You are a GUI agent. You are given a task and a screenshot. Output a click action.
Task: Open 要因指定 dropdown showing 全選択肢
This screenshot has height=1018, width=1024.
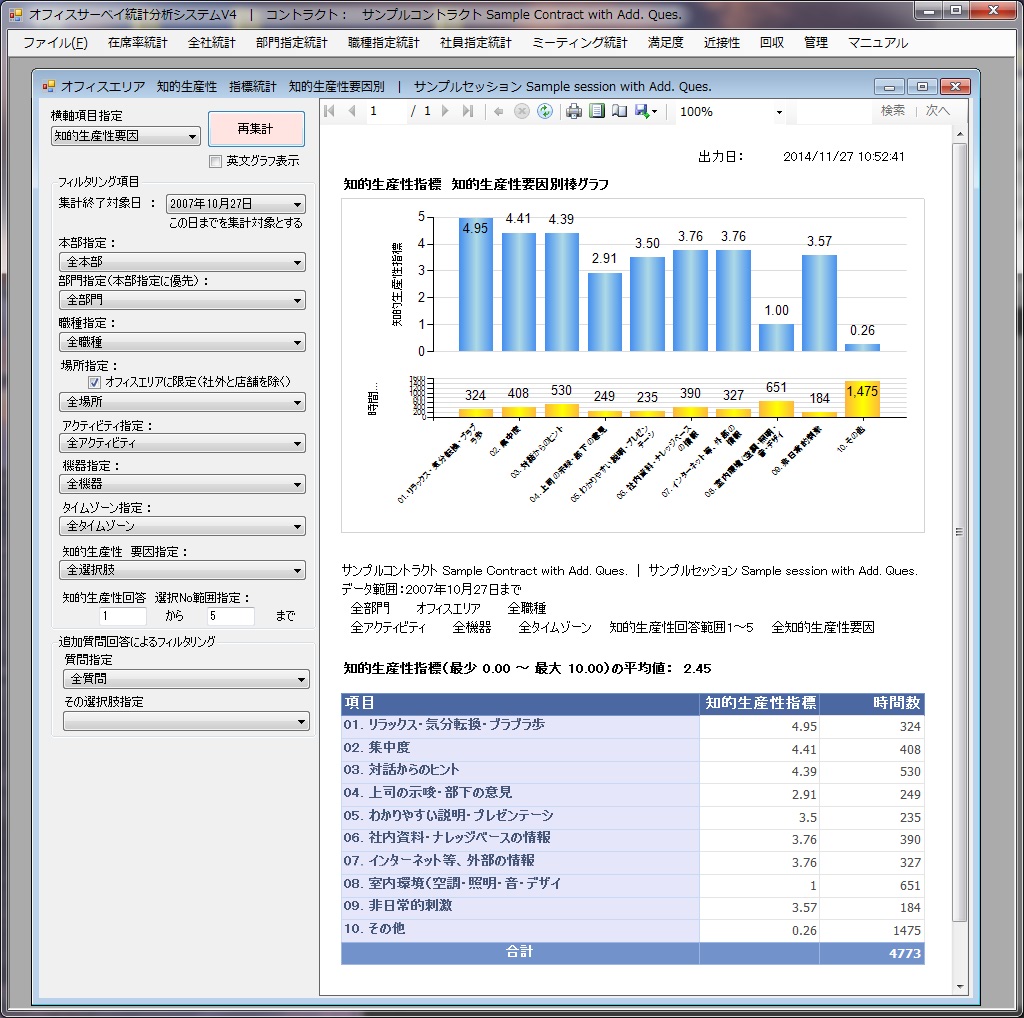point(182,570)
